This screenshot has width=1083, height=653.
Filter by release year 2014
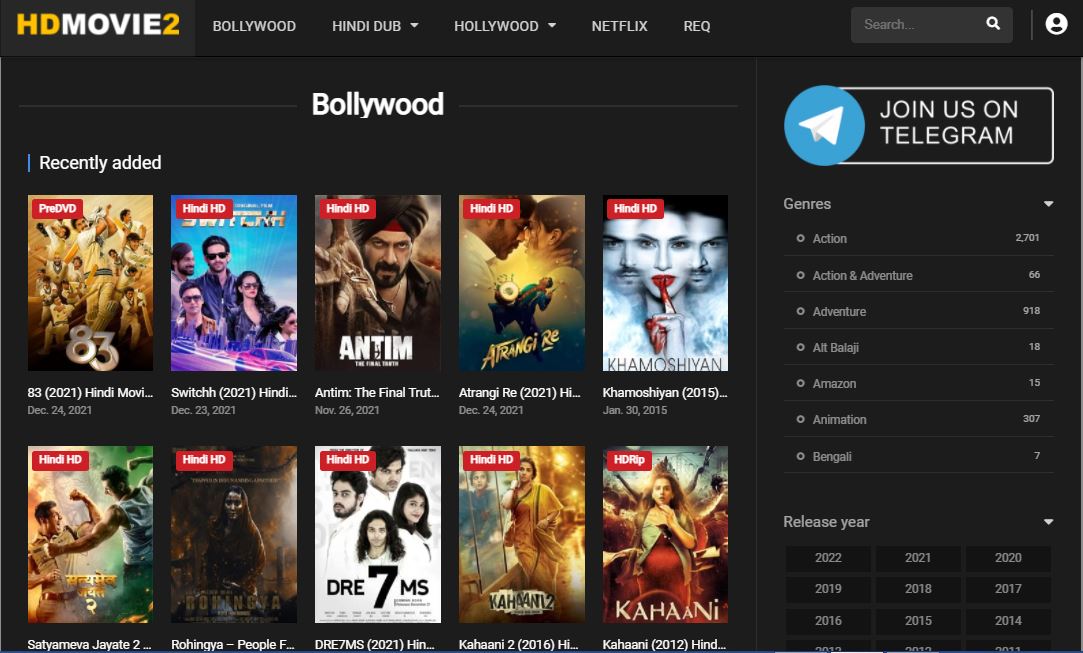pos(1008,621)
